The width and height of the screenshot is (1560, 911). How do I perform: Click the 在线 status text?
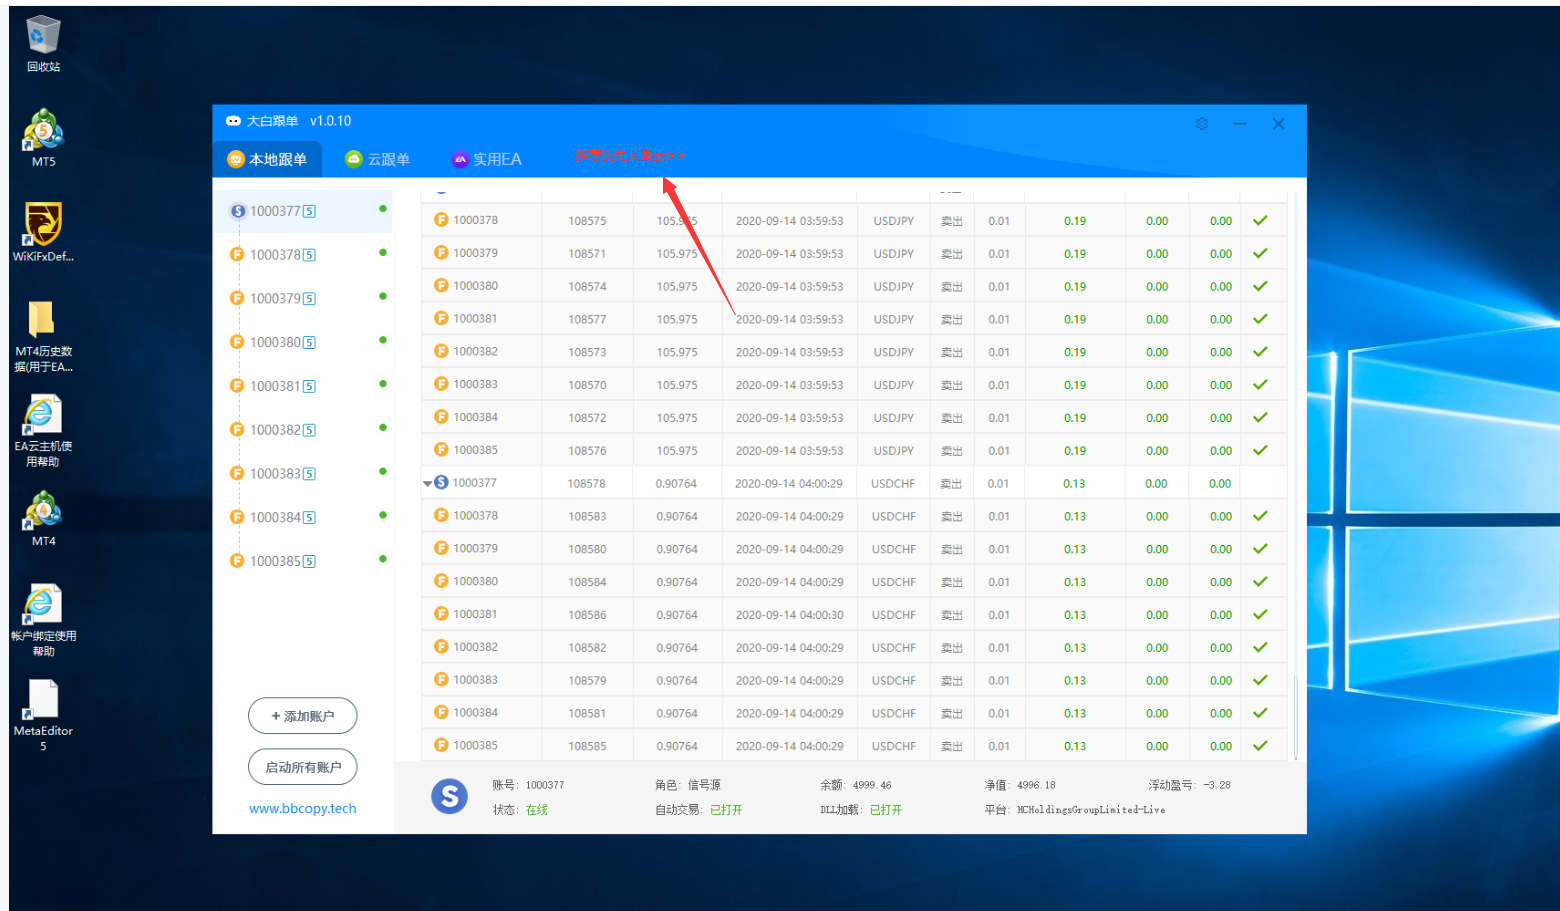pyautogui.click(x=537, y=810)
